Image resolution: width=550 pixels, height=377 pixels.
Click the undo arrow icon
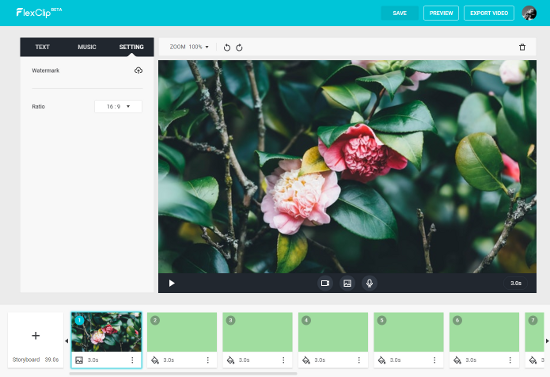[x=227, y=47]
